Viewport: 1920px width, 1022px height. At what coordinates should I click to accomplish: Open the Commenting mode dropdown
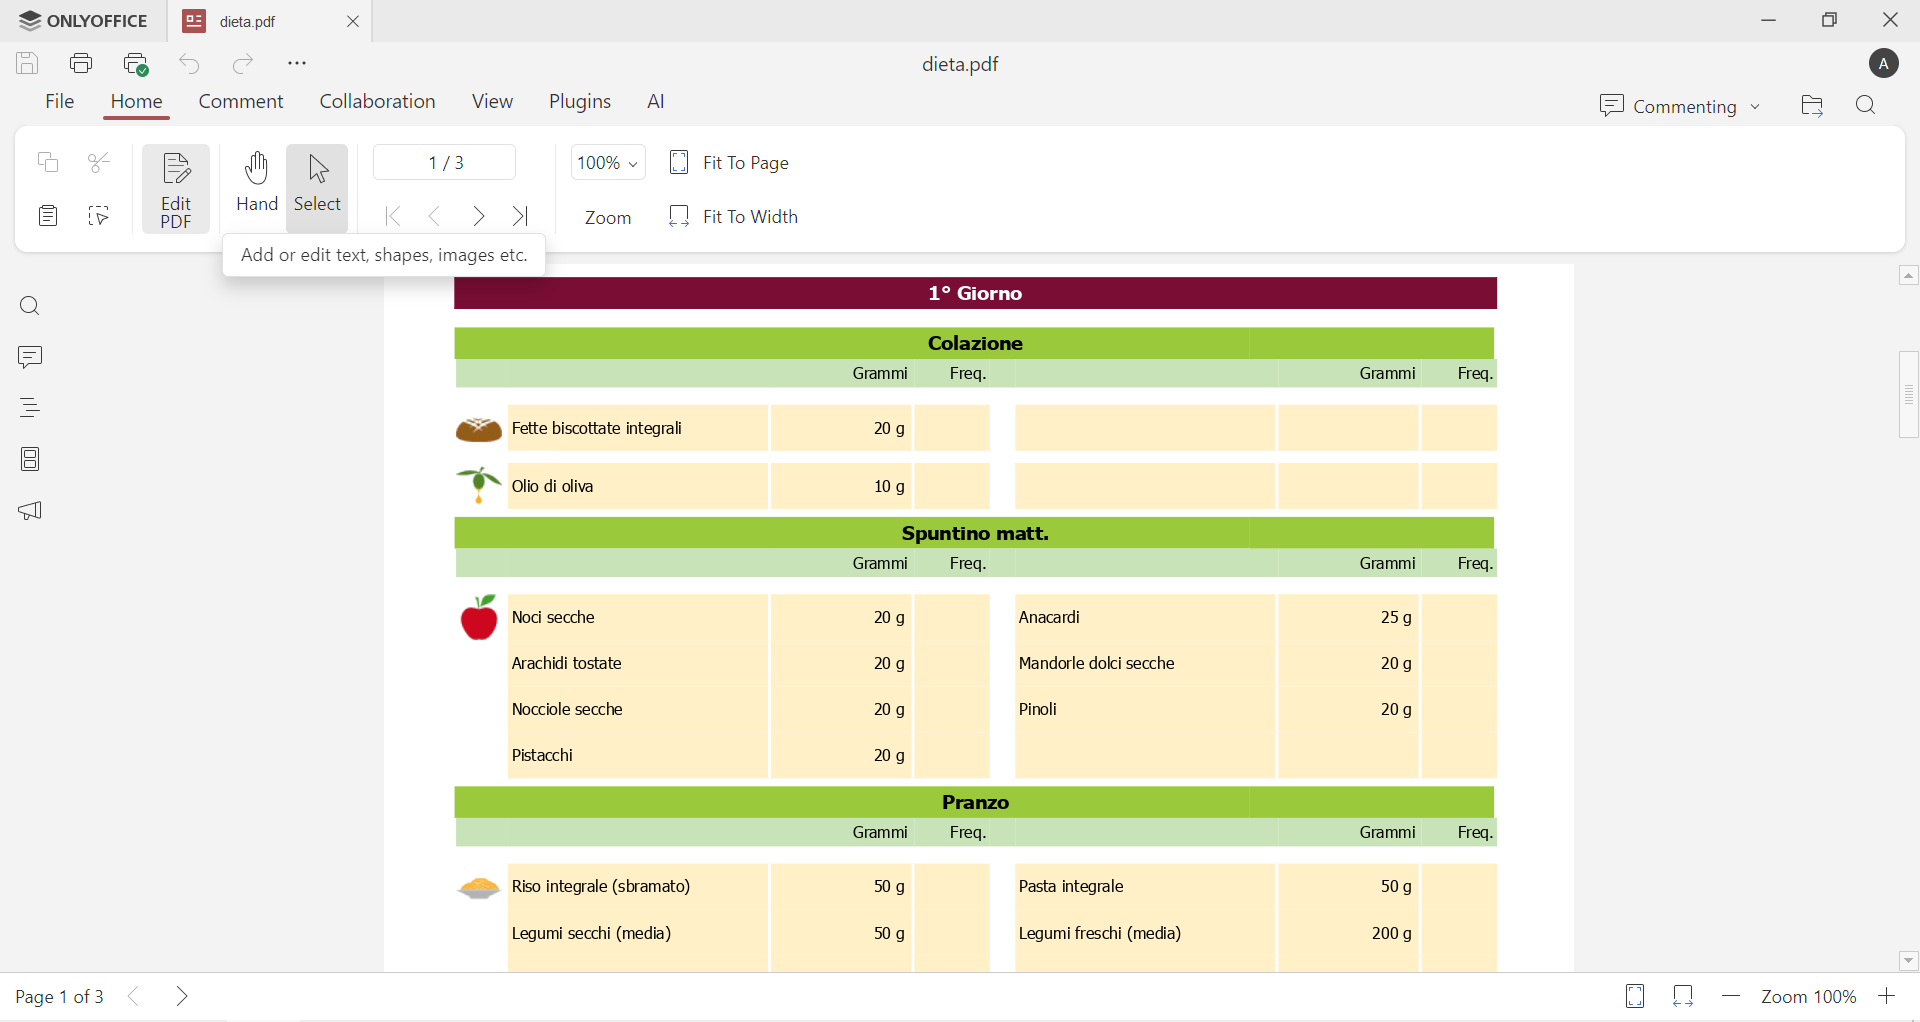1680,106
